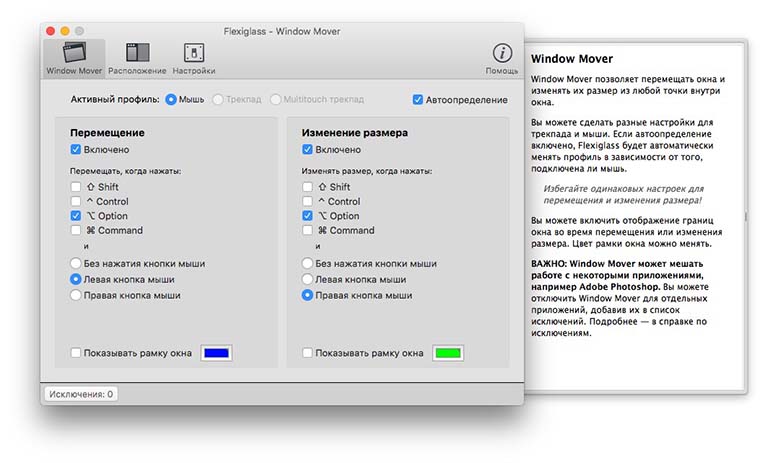Click the Перемещение section heading
Screen dimensions: 760x463
click(107, 132)
